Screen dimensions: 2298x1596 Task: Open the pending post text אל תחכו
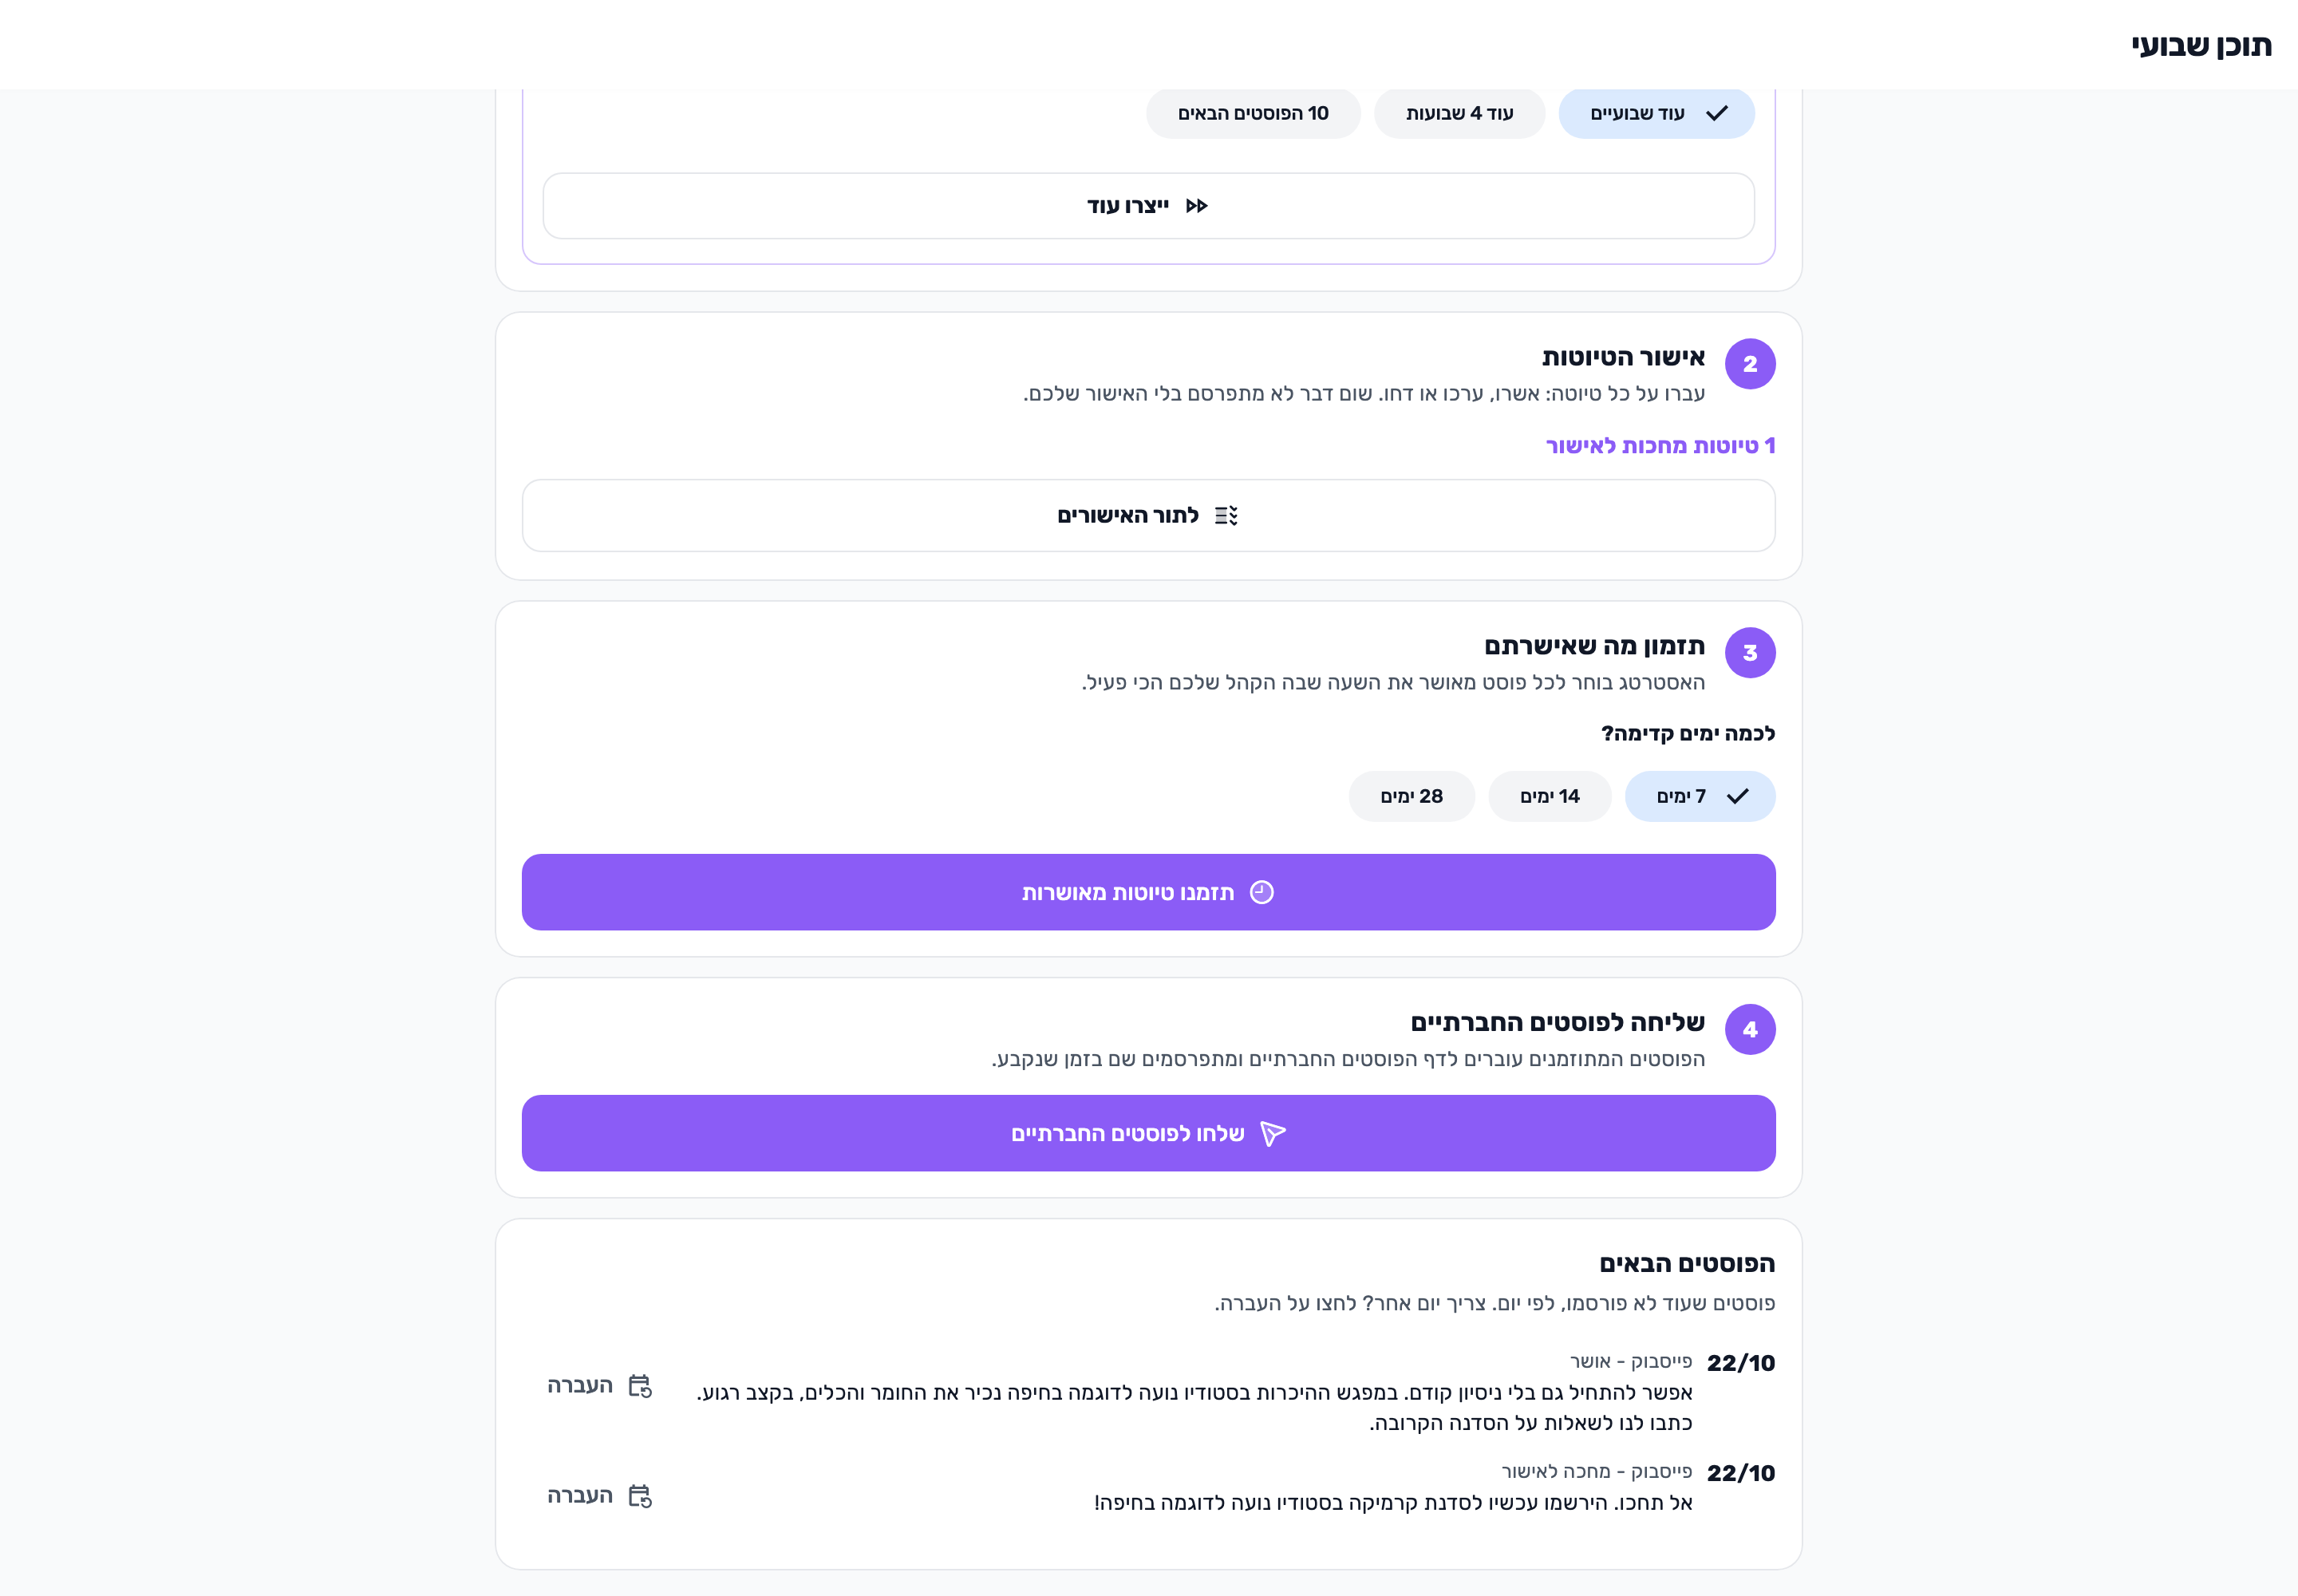(x=1393, y=1502)
